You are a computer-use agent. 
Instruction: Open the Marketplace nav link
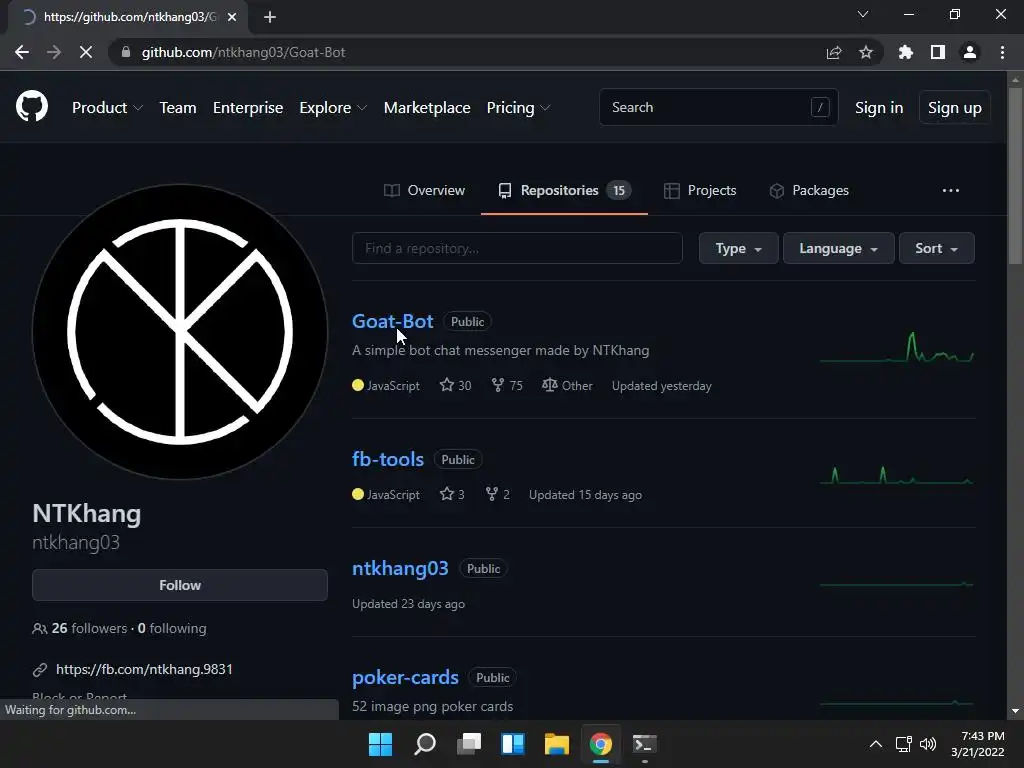click(427, 107)
